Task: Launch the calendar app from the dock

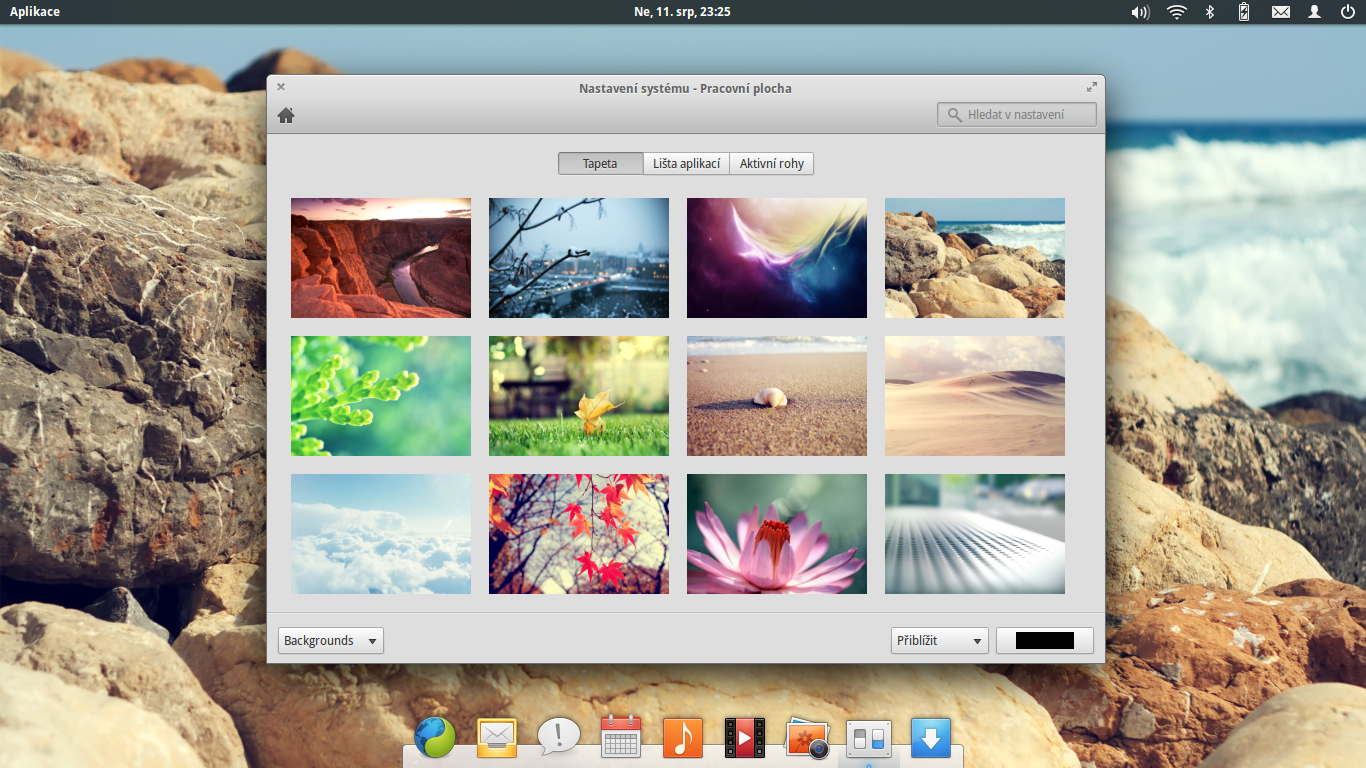Action: click(x=620, y=737)
